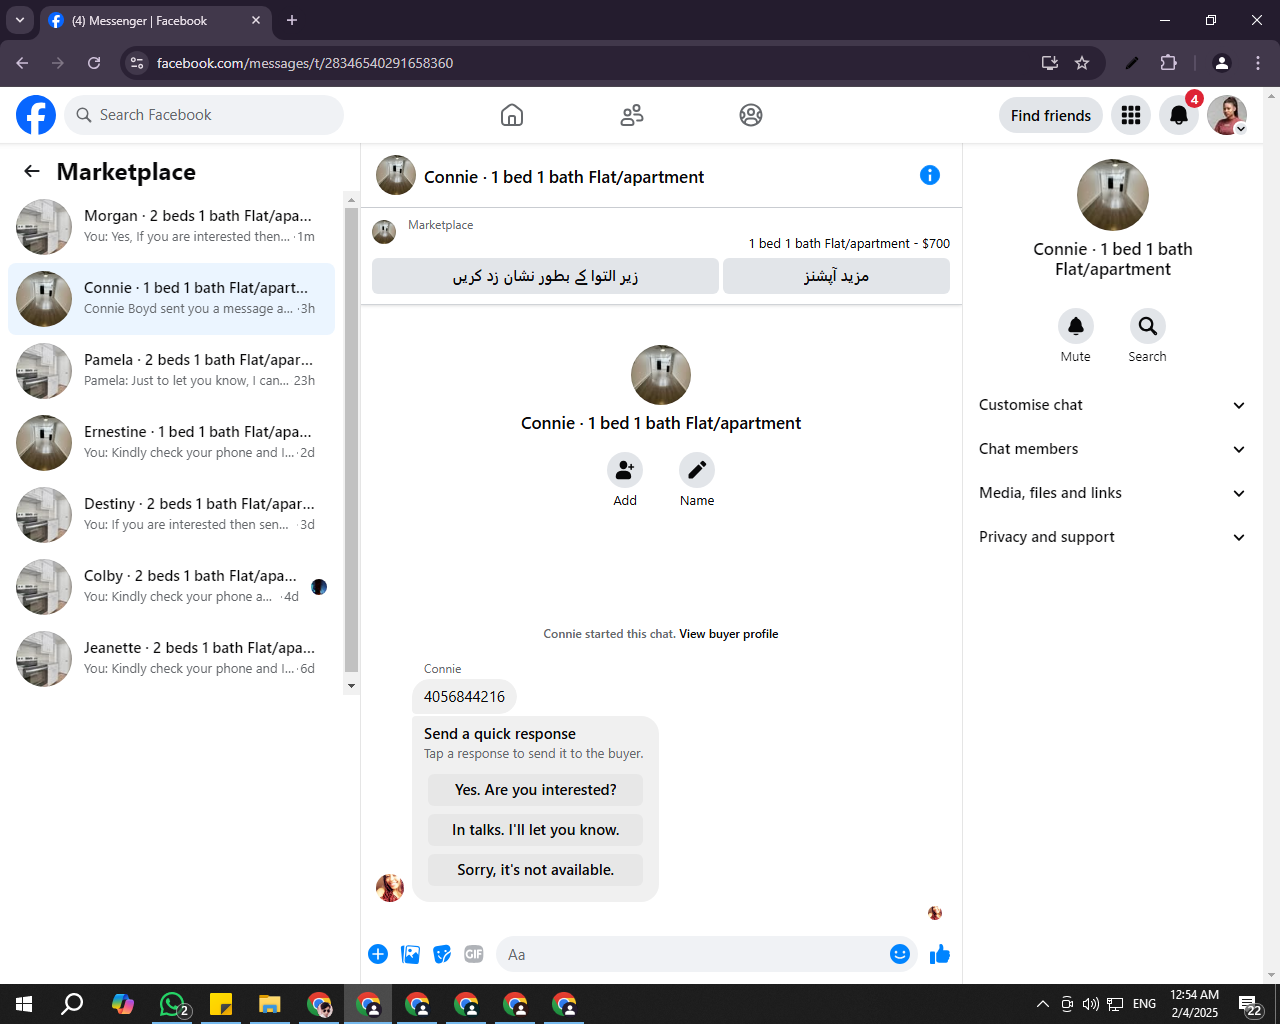Click the volume icon in system tray
The height and width of the screenshot is (1024, 1280).
click(x=1090, y=1004)
